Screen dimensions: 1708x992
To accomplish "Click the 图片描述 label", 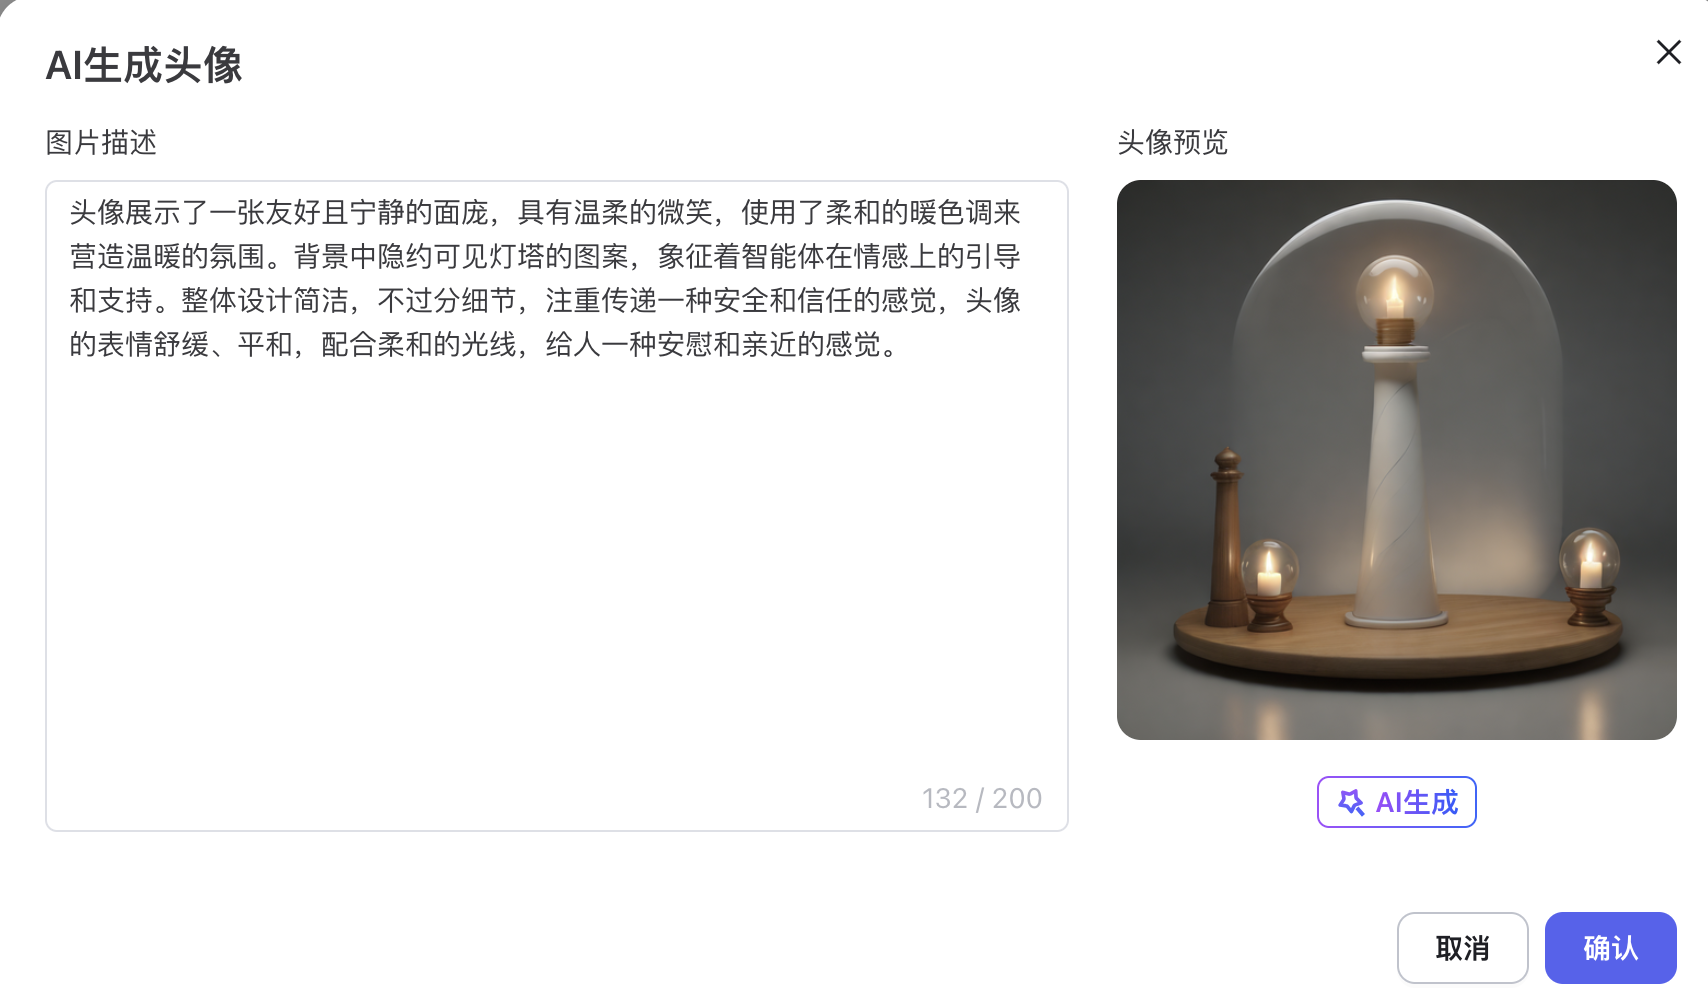I will click(x=101, y=142).
